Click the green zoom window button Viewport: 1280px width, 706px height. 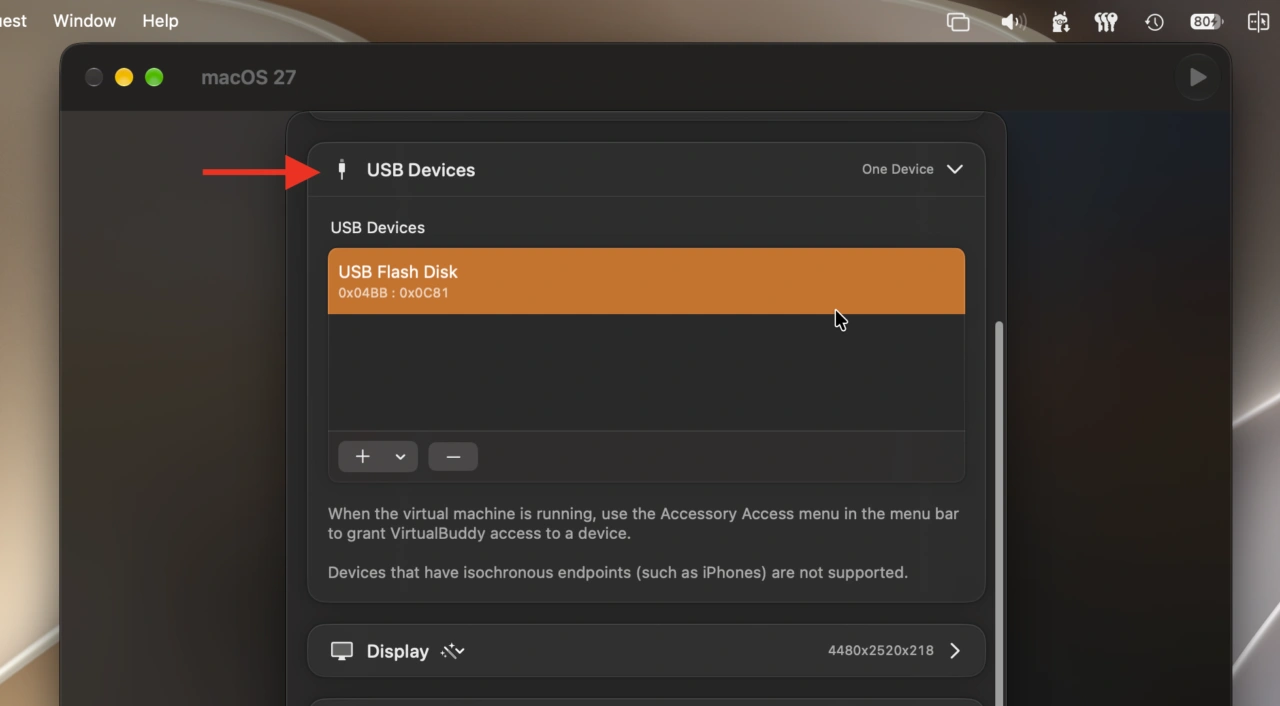coord(154,77)
